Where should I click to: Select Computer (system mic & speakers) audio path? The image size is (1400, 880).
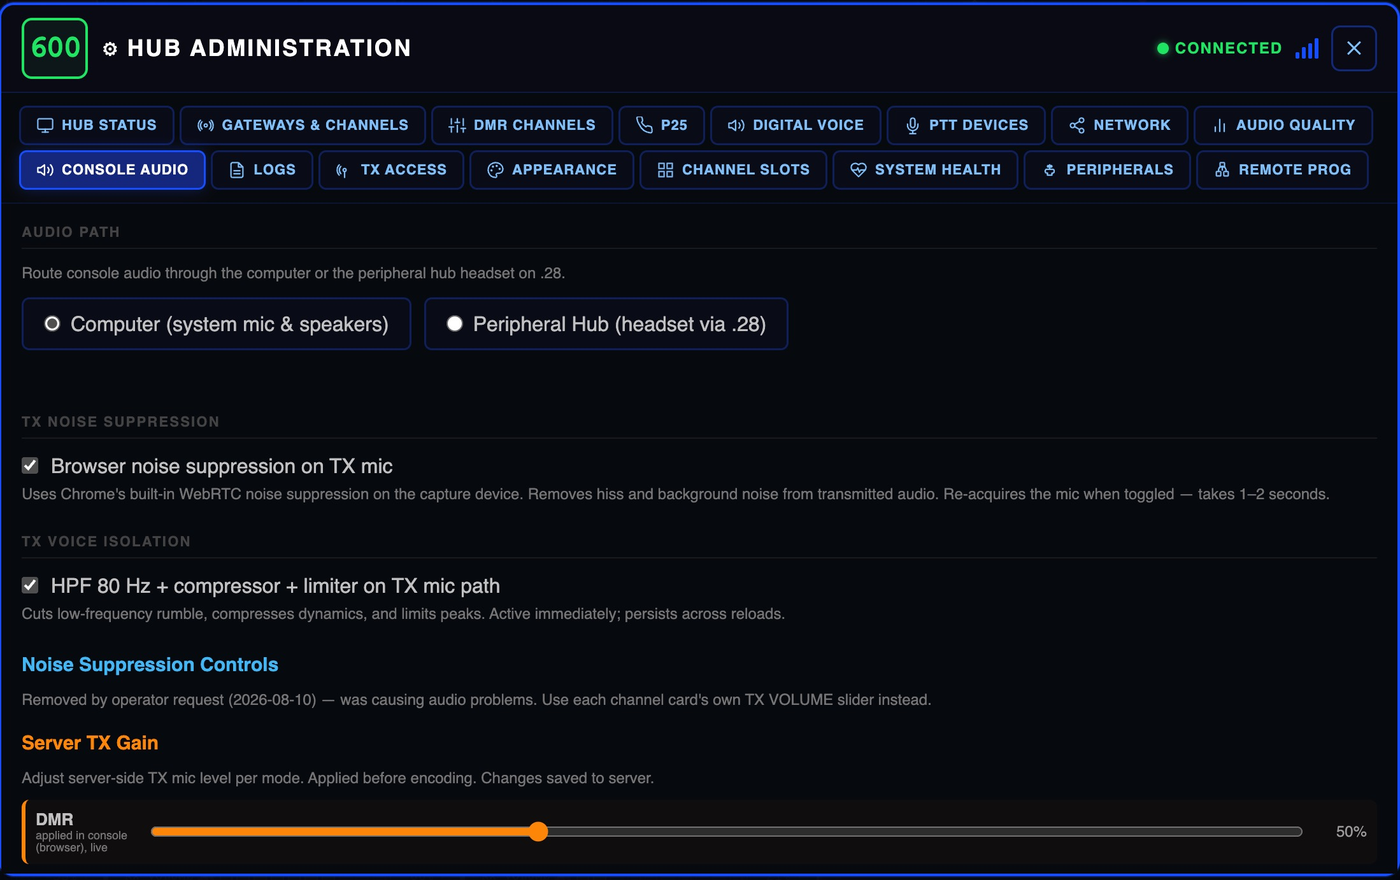[x=216, y=324]
